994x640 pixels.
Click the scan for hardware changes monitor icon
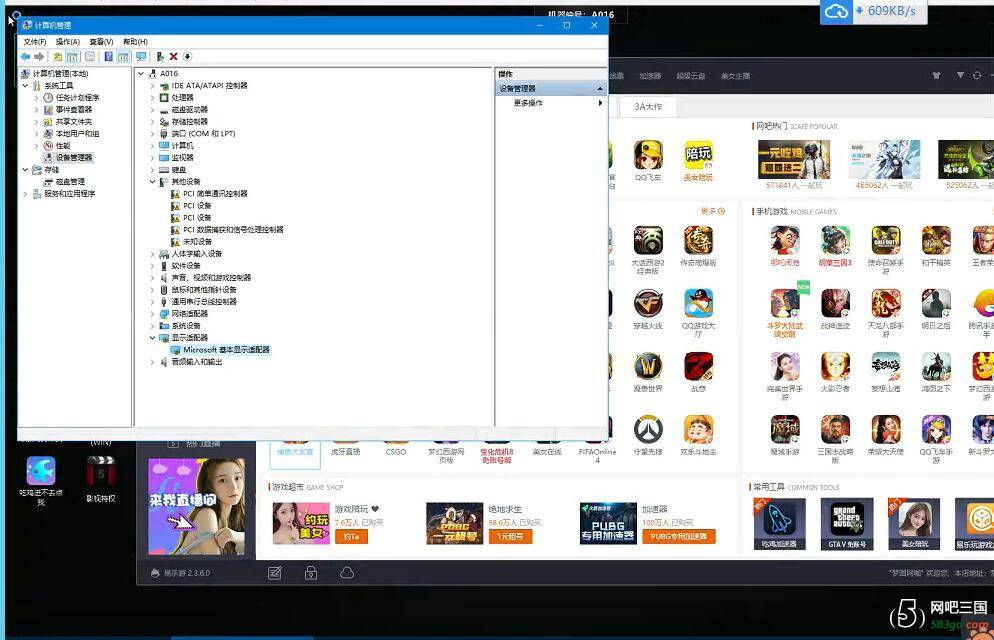141,57
